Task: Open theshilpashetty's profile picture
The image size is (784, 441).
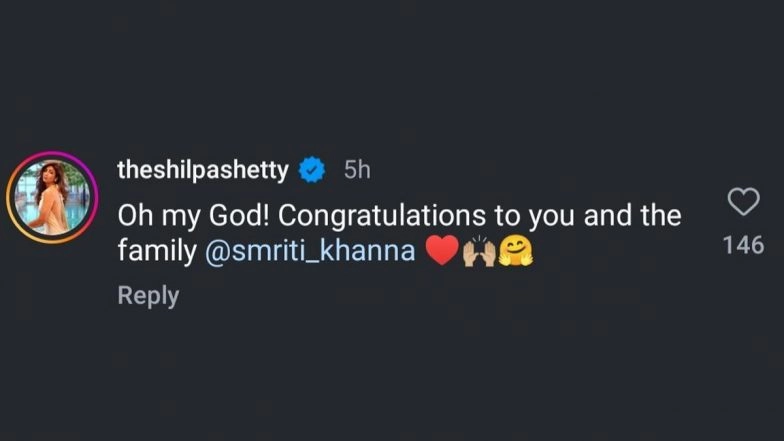Action: click(x=50, y=196)
